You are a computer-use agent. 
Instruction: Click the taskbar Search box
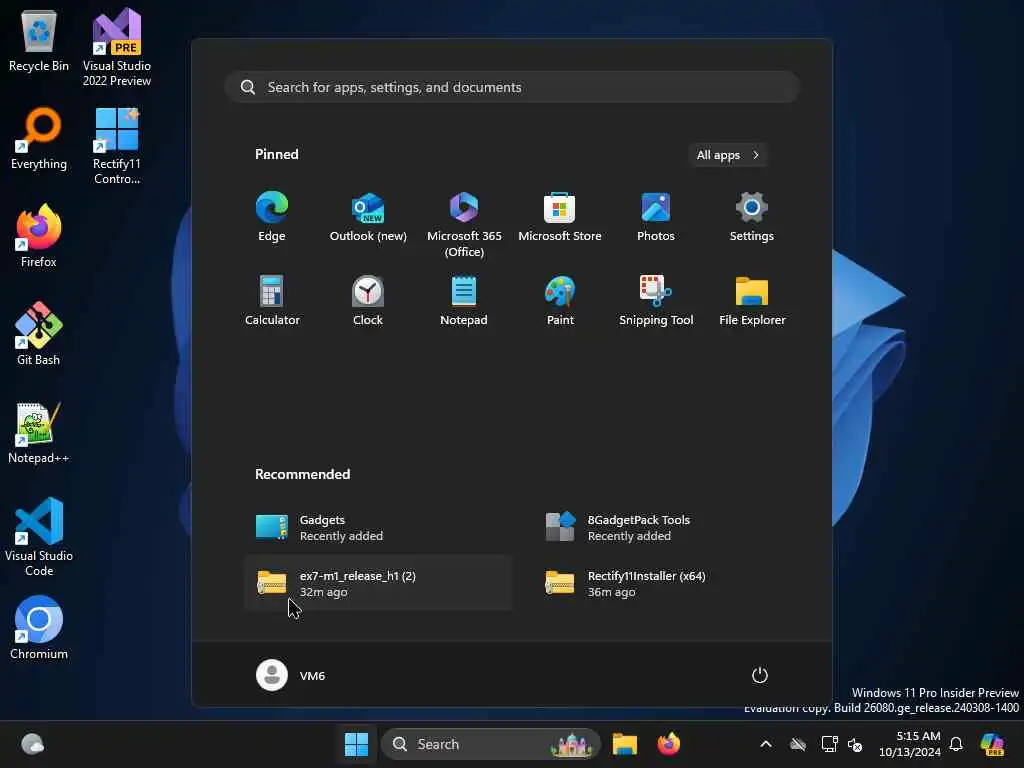(x=490, y=744)
